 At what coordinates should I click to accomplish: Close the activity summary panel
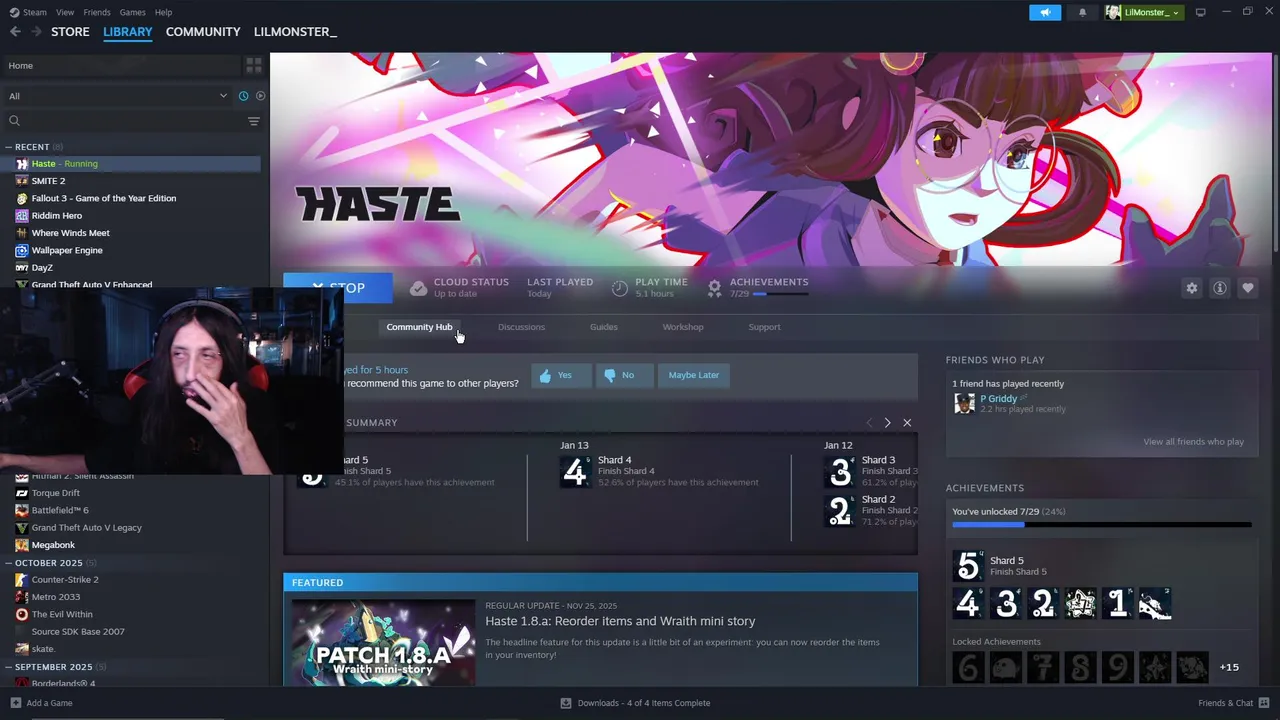click(x=907, y=423)
